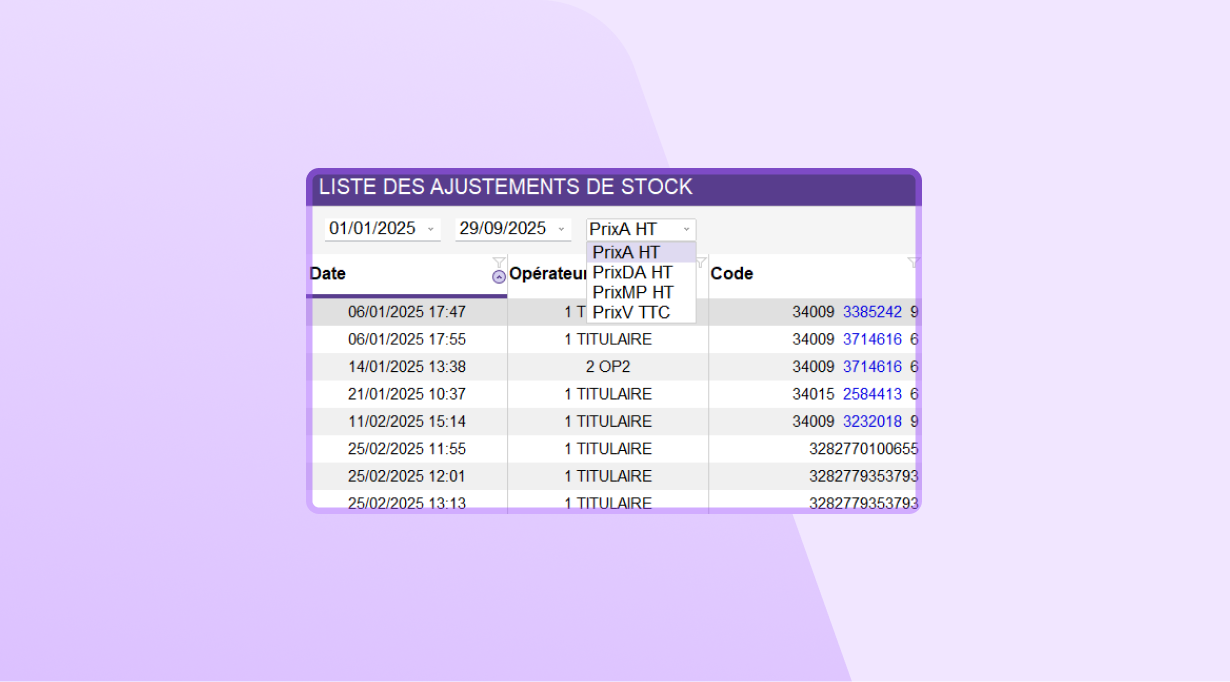Open code link 3714616 in 06/01/2025 17:55 row

pyautogui.click(x=872, y=339)
